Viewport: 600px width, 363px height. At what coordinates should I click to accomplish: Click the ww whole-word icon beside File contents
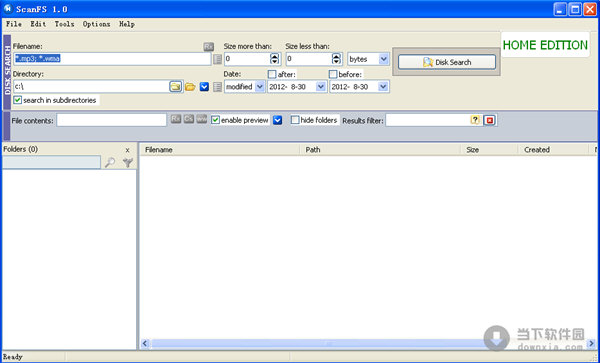(202, 119)
